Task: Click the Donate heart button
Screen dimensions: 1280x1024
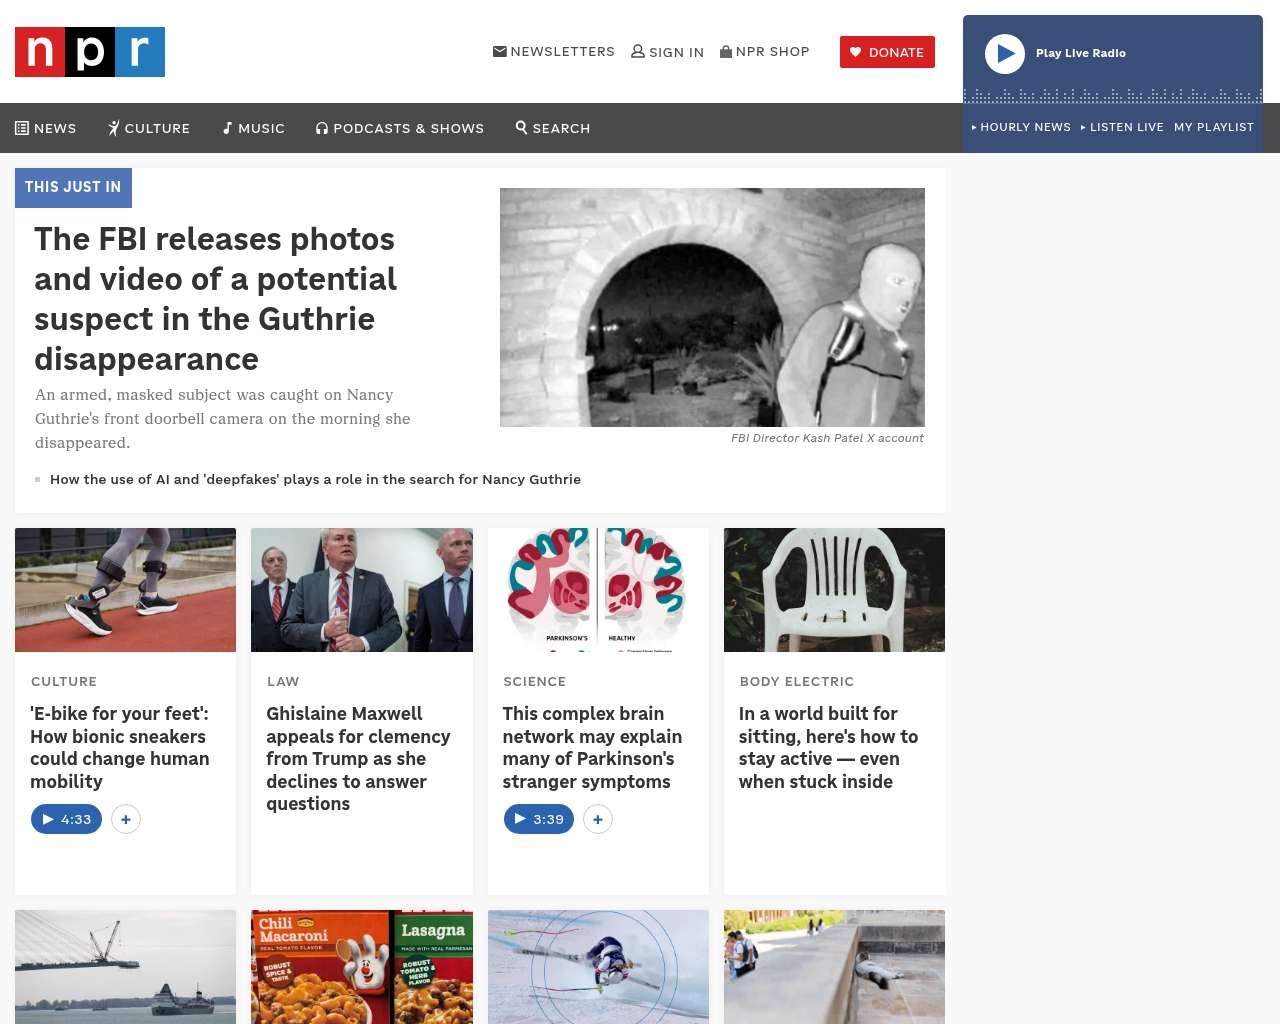Action: [x=887, y=52]
